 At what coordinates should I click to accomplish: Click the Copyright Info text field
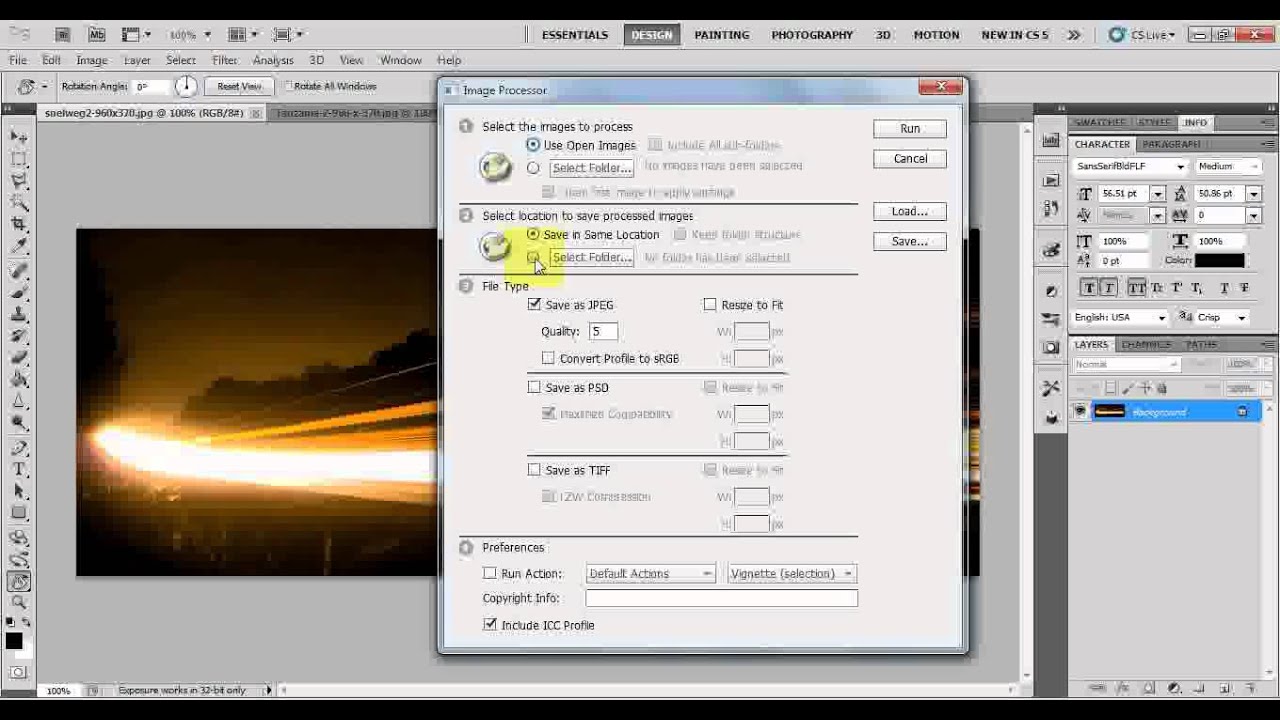coord(721,598)
